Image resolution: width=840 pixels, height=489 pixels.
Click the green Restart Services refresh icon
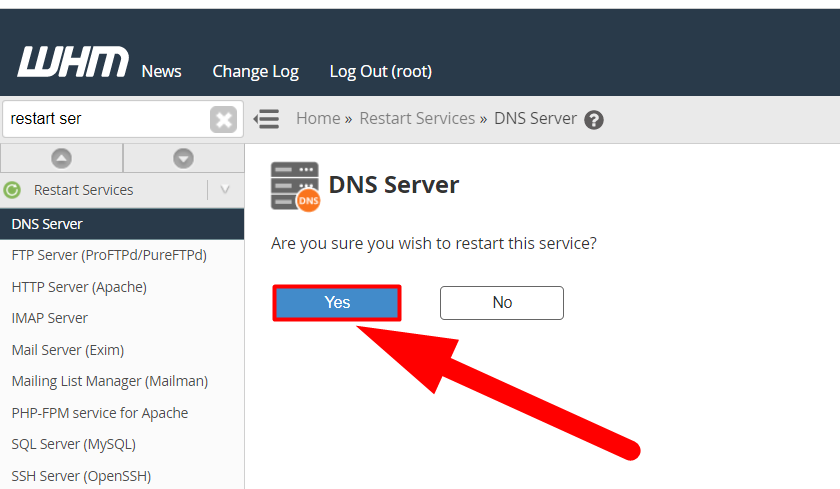(x=12, y=190)
